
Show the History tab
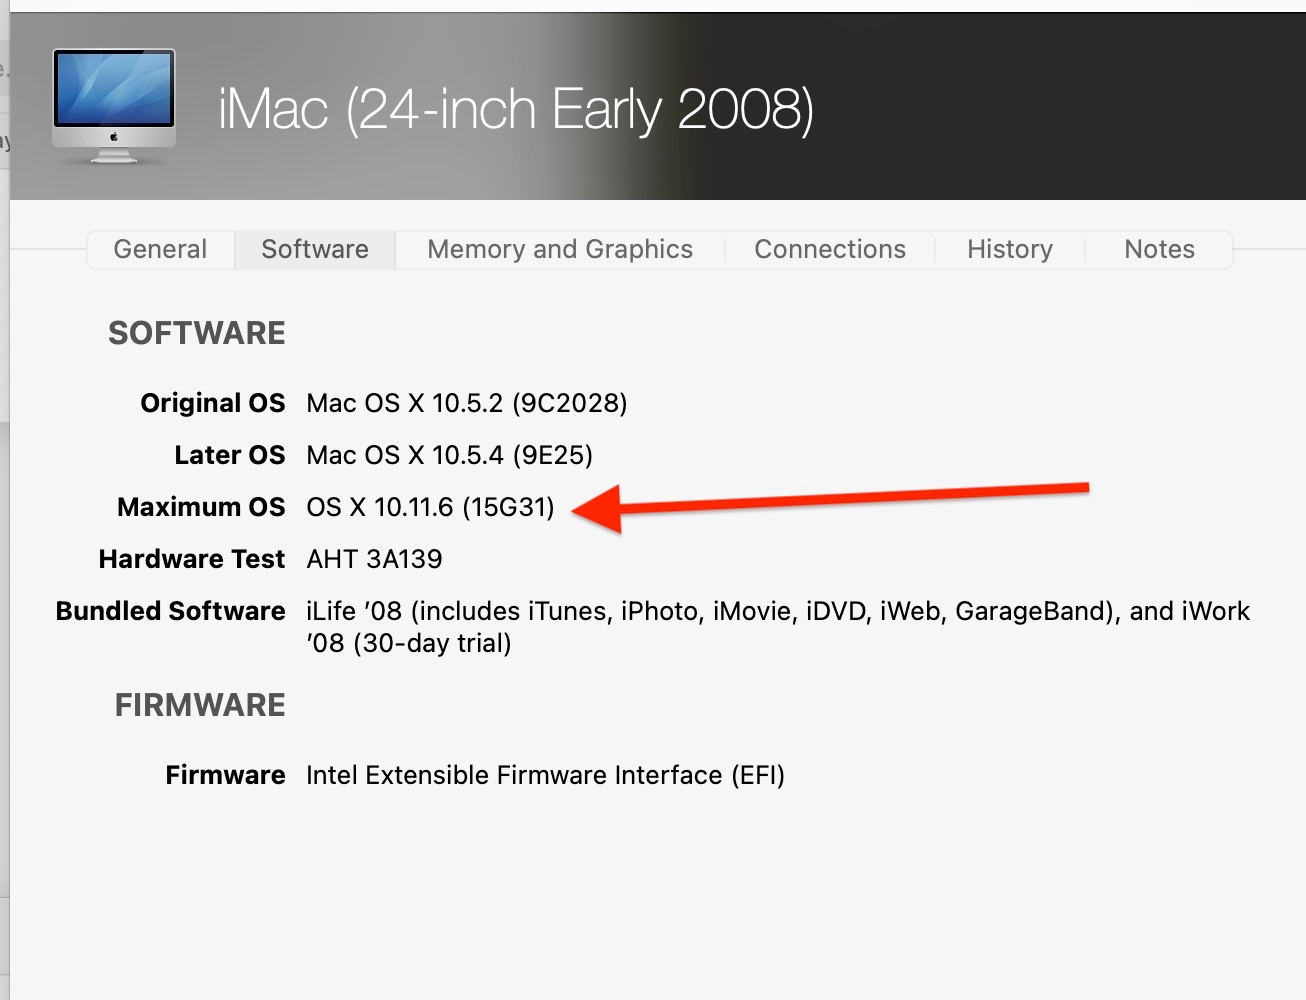tap(1009, 249)
